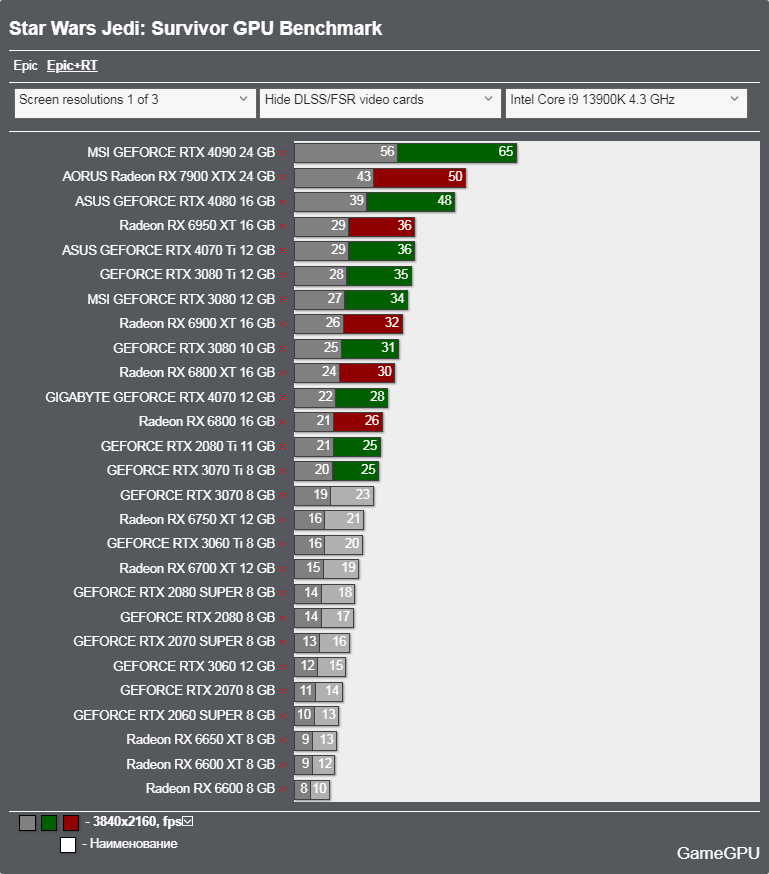Viewport: 769px width, 874px height.
Task: Remove GEFORCE RTX 3070 8 GB via red X
Action: pyautogui.click(x=283, y=496)
